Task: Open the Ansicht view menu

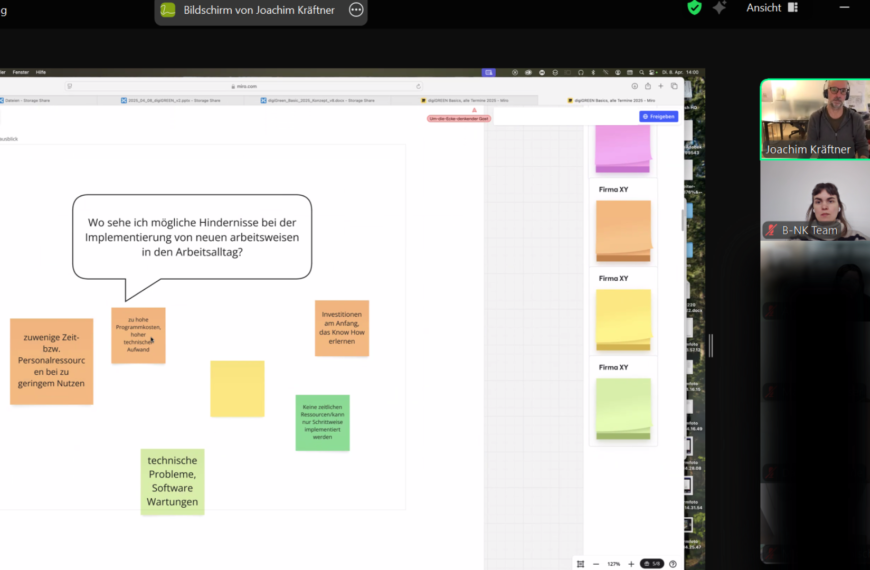Action: click(x=772, y=8)
